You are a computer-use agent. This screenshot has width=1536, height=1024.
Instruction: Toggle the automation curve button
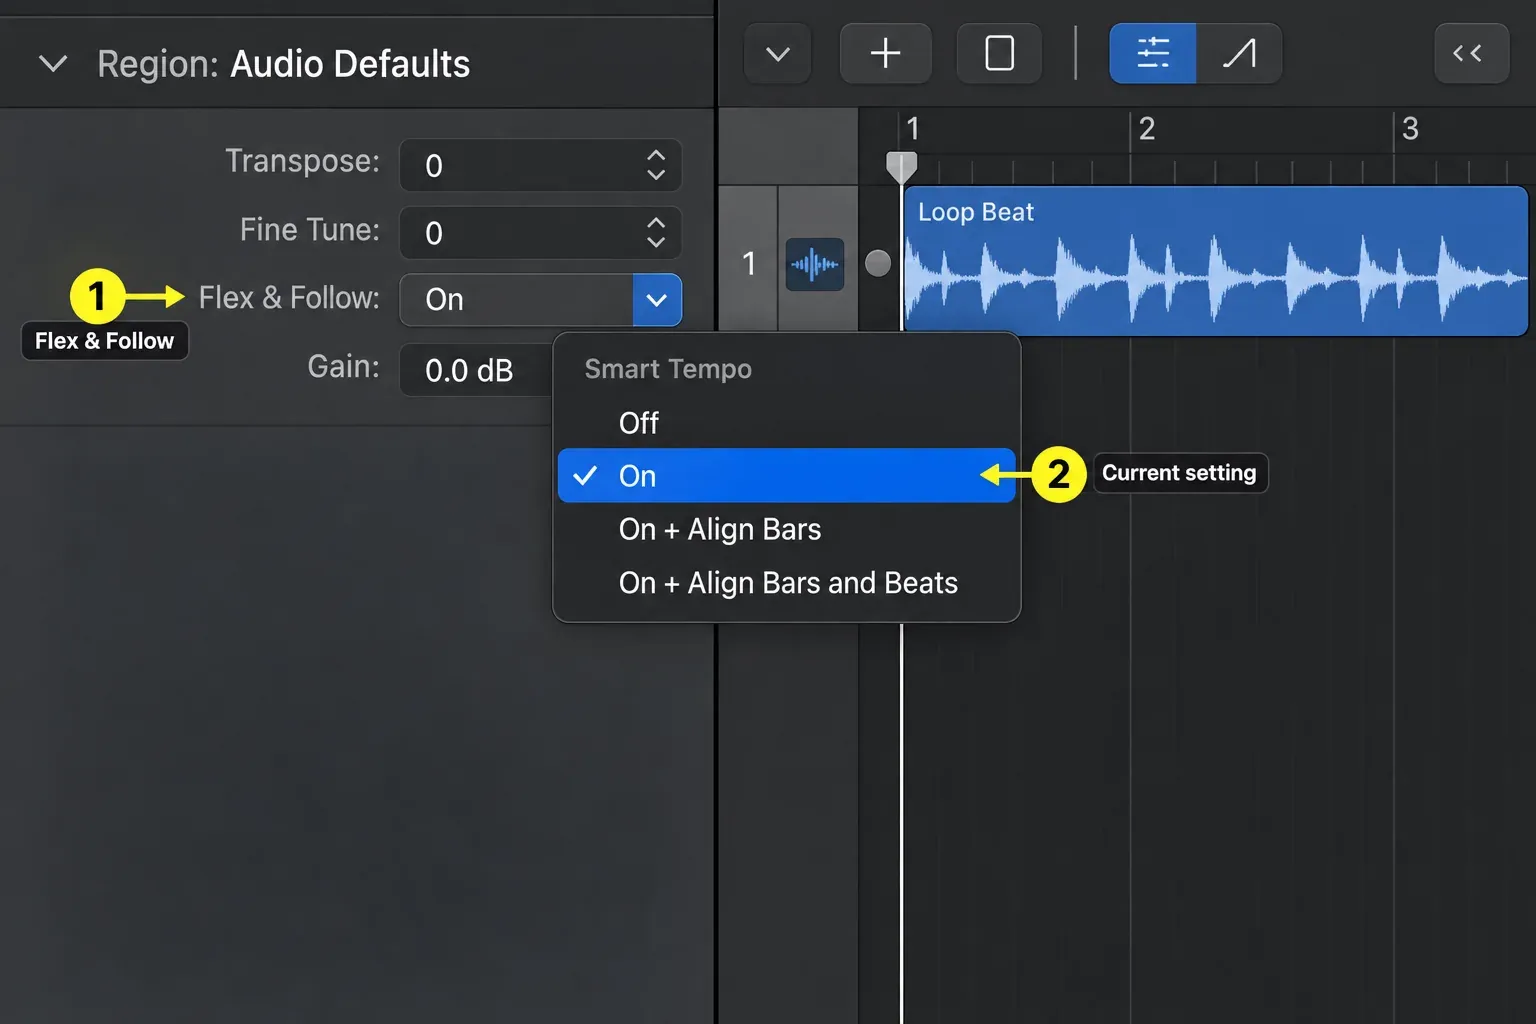pyautogui.click(x=1239, y=54)
